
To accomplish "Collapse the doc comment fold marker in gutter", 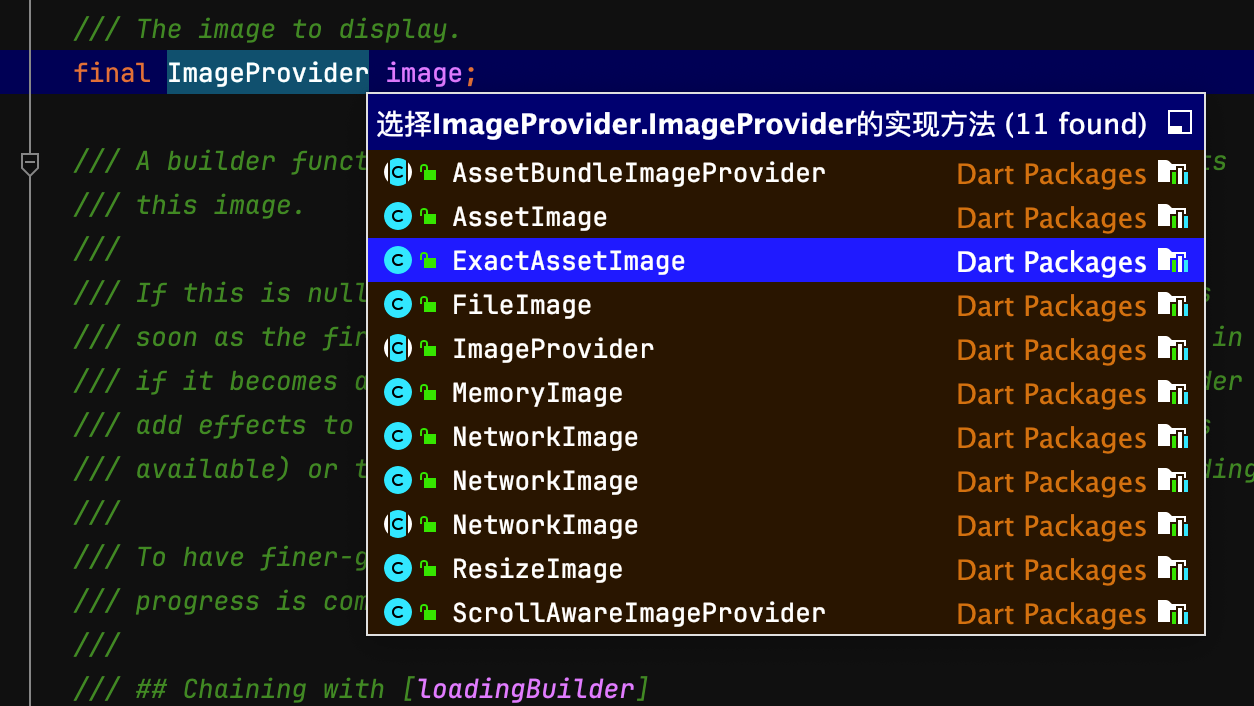I will [30, 163].
